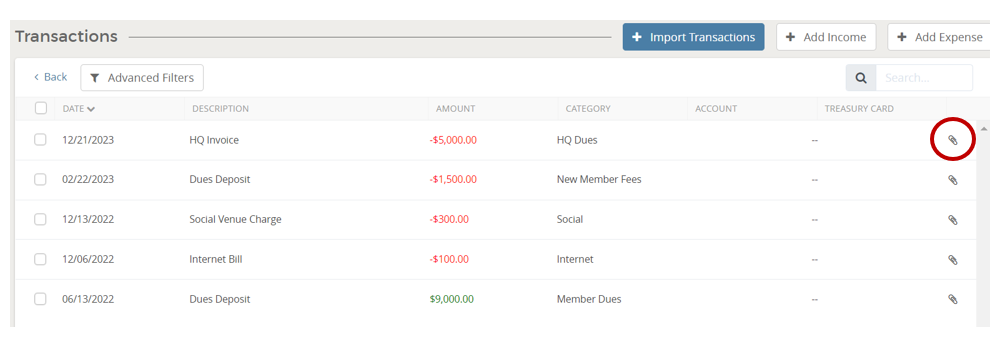
Task: Click the New Member Fees category
Action: (599, 179)
